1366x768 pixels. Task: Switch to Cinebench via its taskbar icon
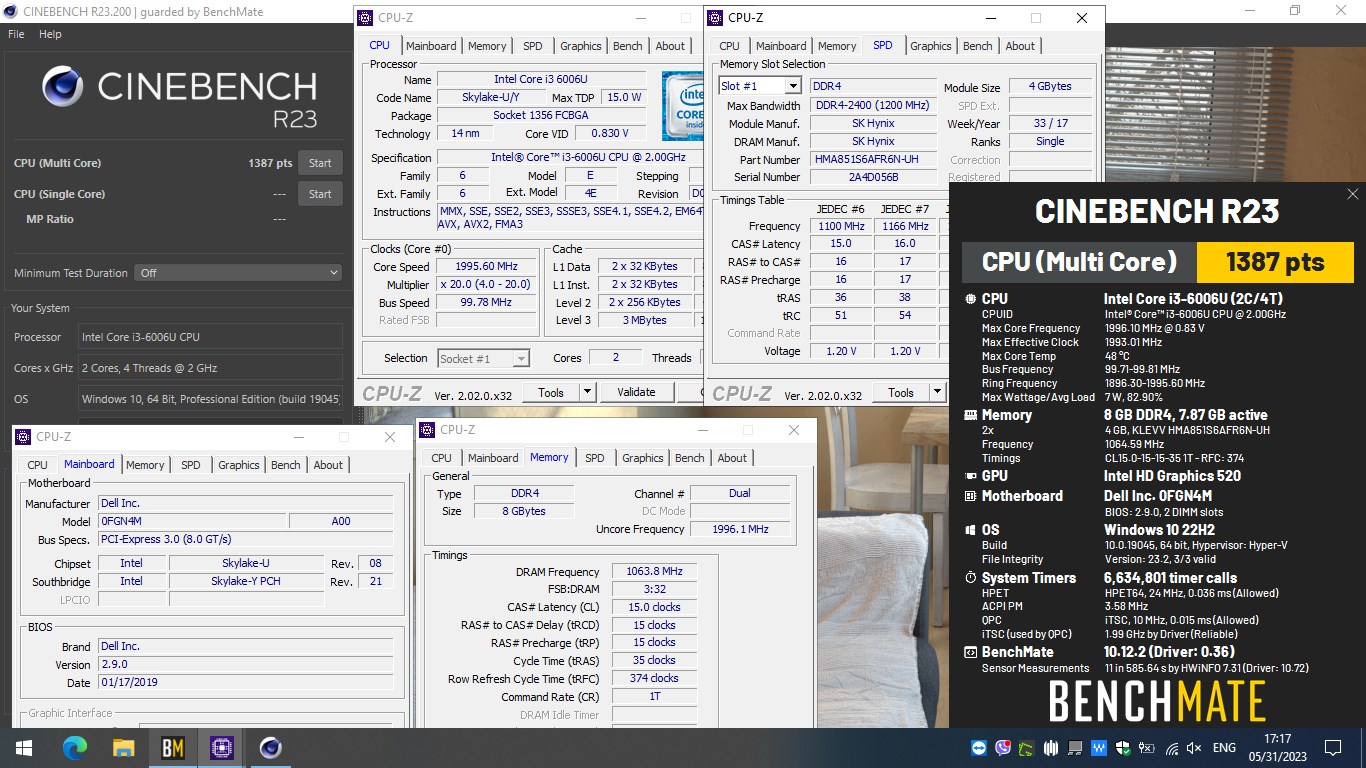(x=270, y=747)
